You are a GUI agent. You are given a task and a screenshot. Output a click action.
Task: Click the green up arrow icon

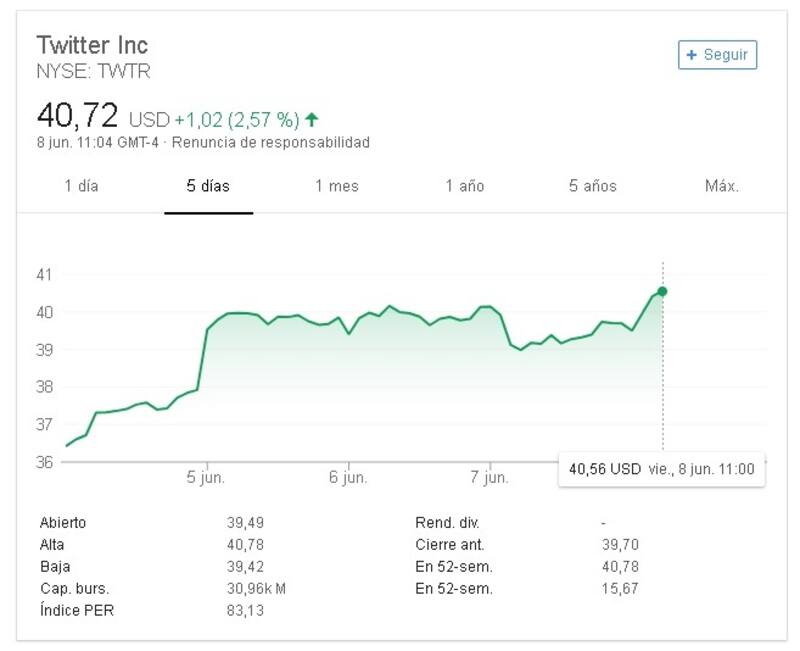click(x=312, y=120)
